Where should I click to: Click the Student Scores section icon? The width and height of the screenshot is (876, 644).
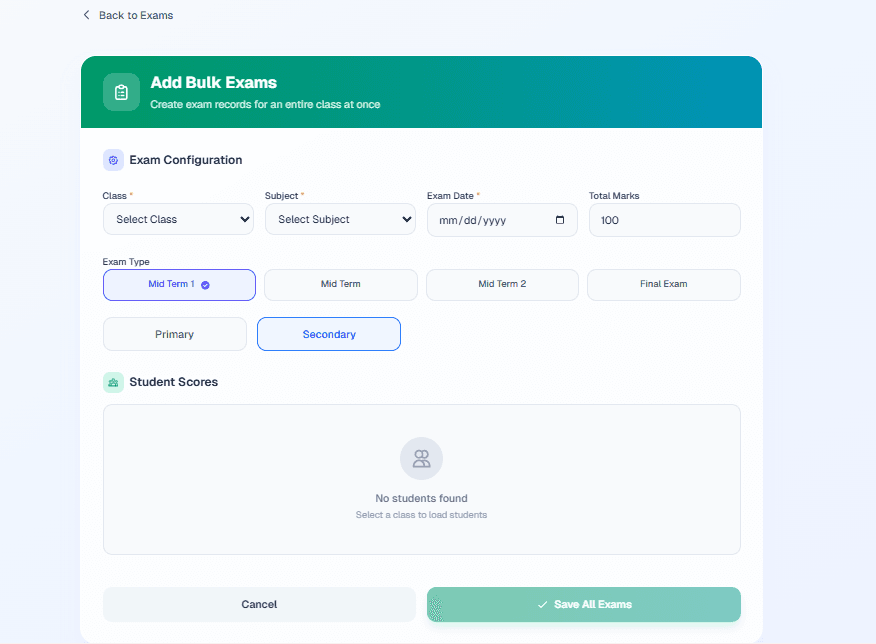click(x=113, y=383)
